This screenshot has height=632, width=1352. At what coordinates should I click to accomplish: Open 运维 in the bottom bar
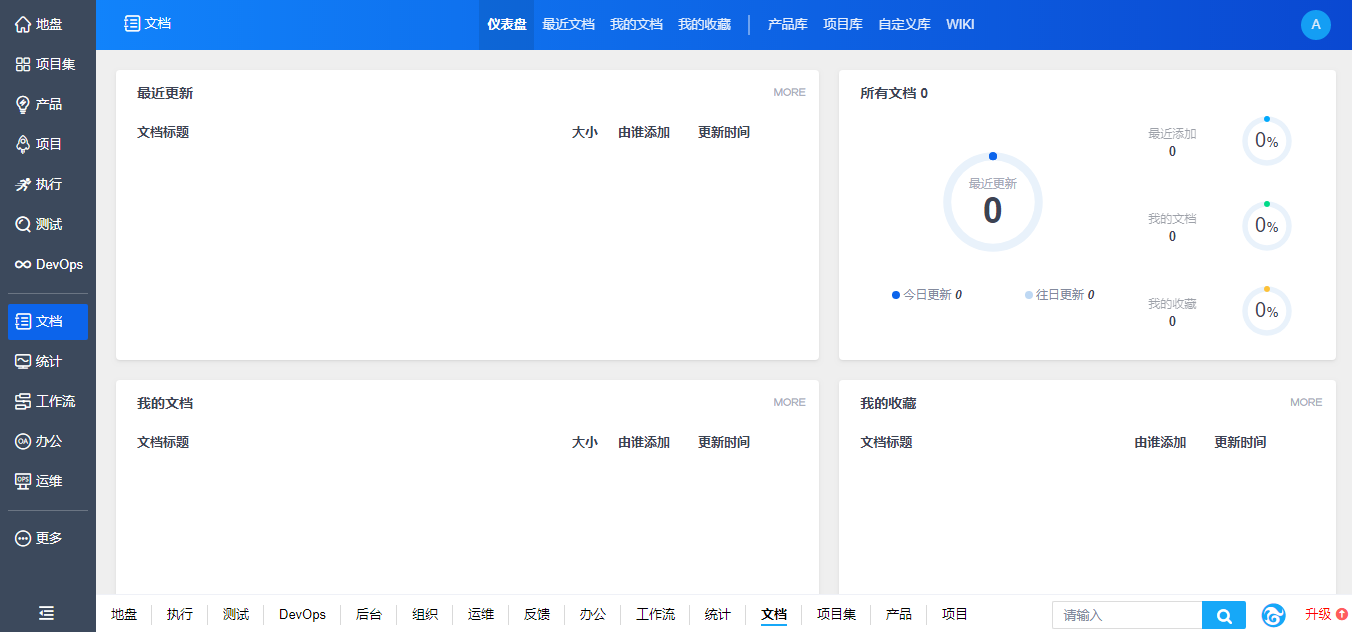click(481, 614)
